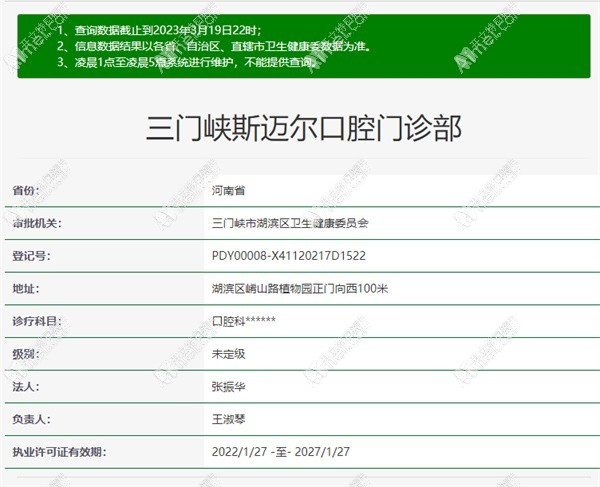The image size is (600, 487).
Task: Click the name 王淑琴
Action: click(228, 419)
